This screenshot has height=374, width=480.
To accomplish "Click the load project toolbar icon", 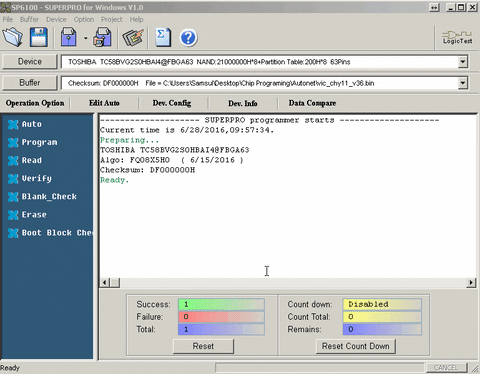I will [x=68, y=37].
